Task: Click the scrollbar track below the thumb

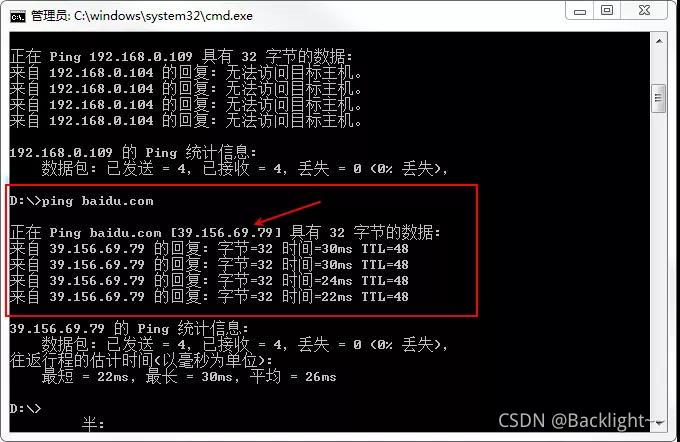Action: click(x=659, y=260)
